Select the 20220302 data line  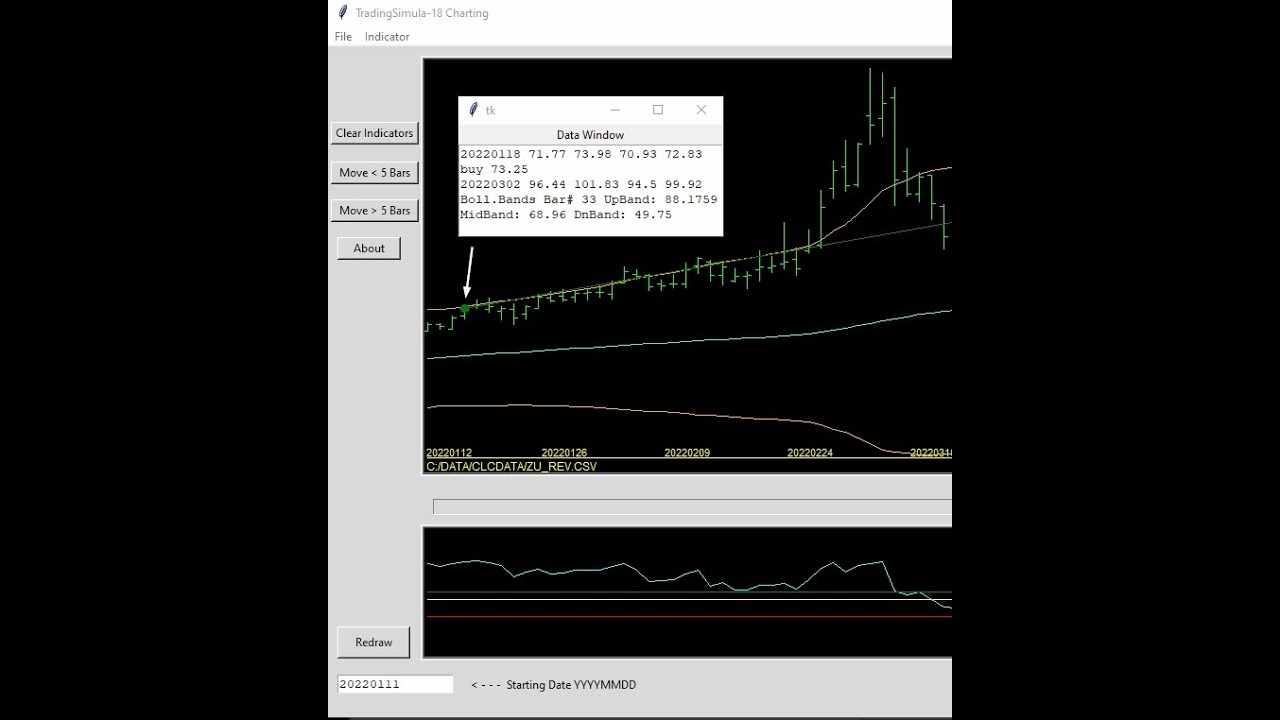click(581, 185)
